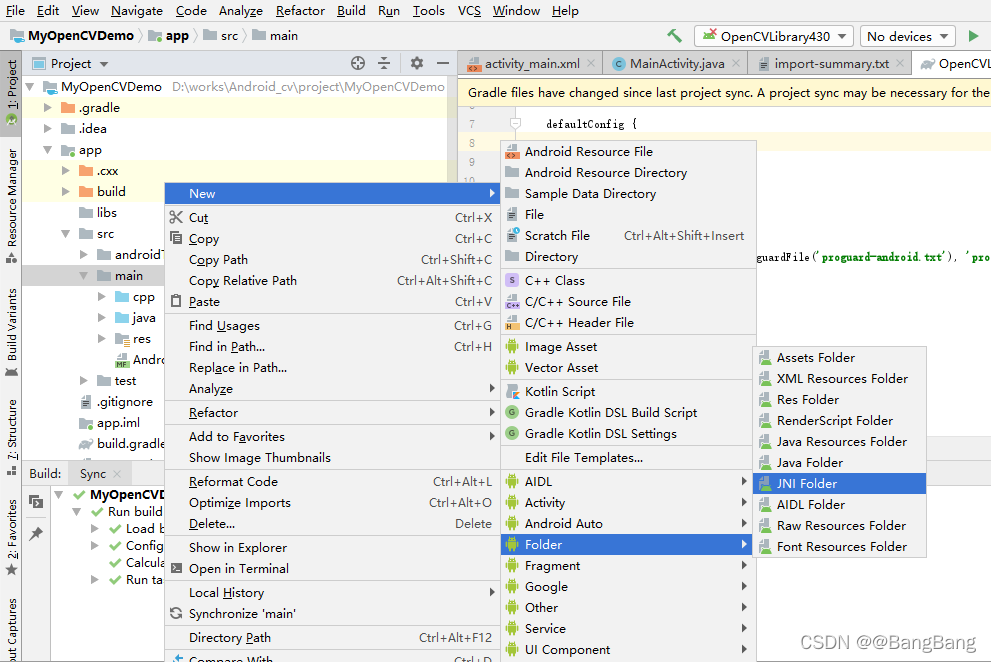Choose Gradle Kotlin DSL Settings
This screenshot has width=991, height=662.
628,433
